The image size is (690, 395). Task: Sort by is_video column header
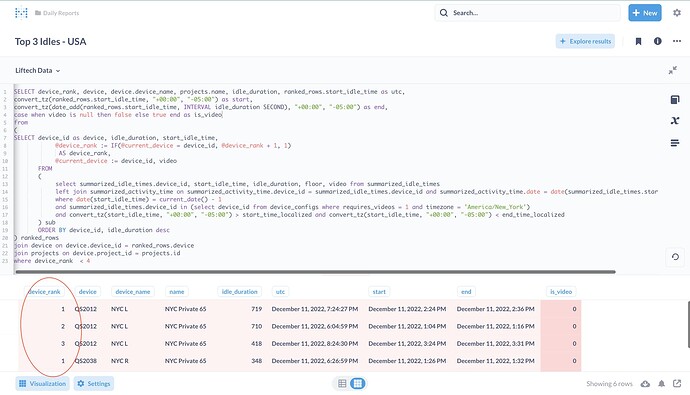click(x=561, y=291)
